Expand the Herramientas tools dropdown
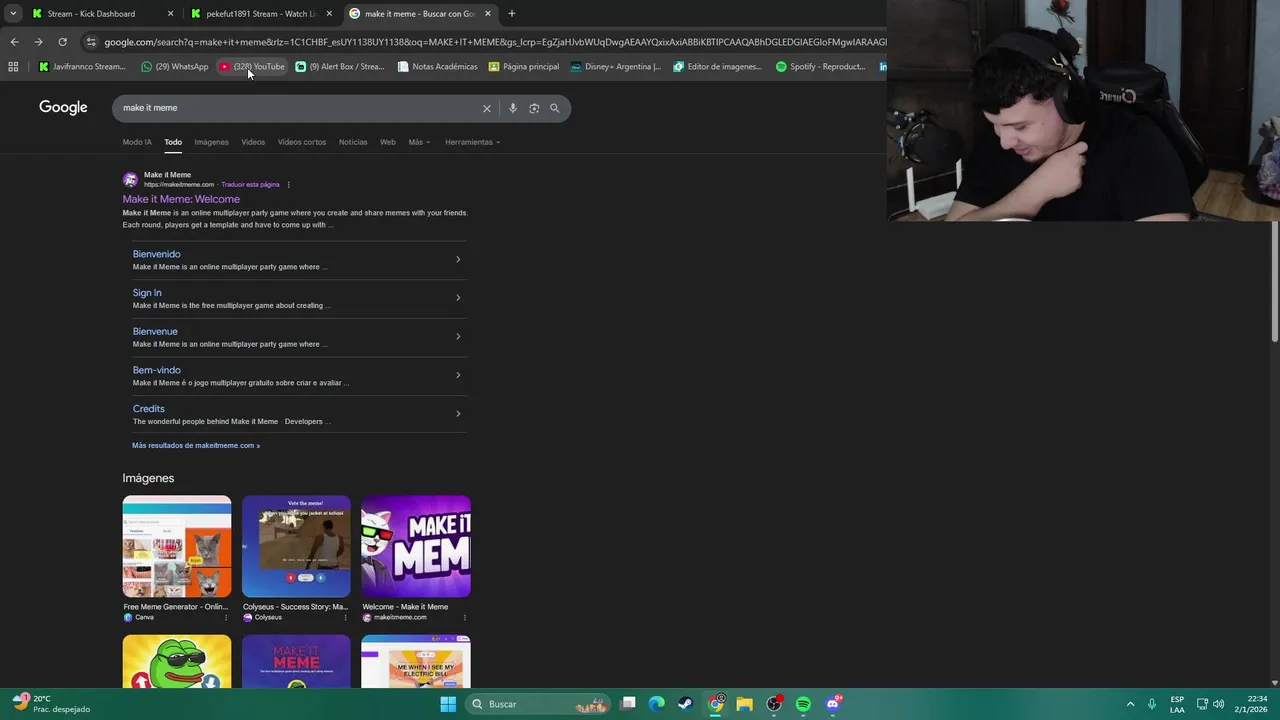The image size is (1280, 720). 472,142
